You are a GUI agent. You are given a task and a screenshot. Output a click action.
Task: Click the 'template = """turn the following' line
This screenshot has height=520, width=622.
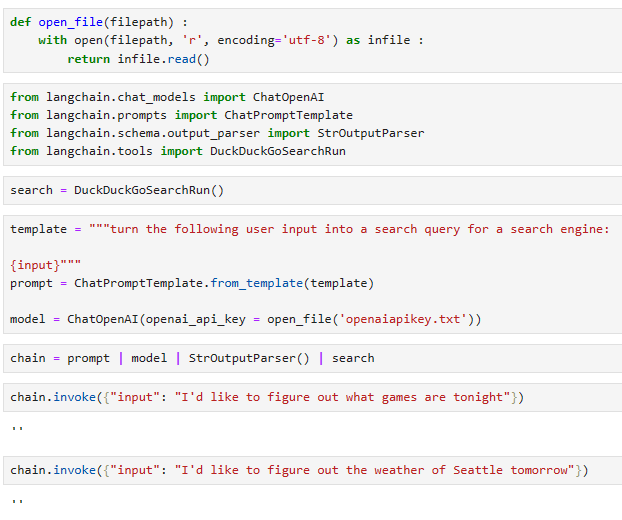point(309,229)
